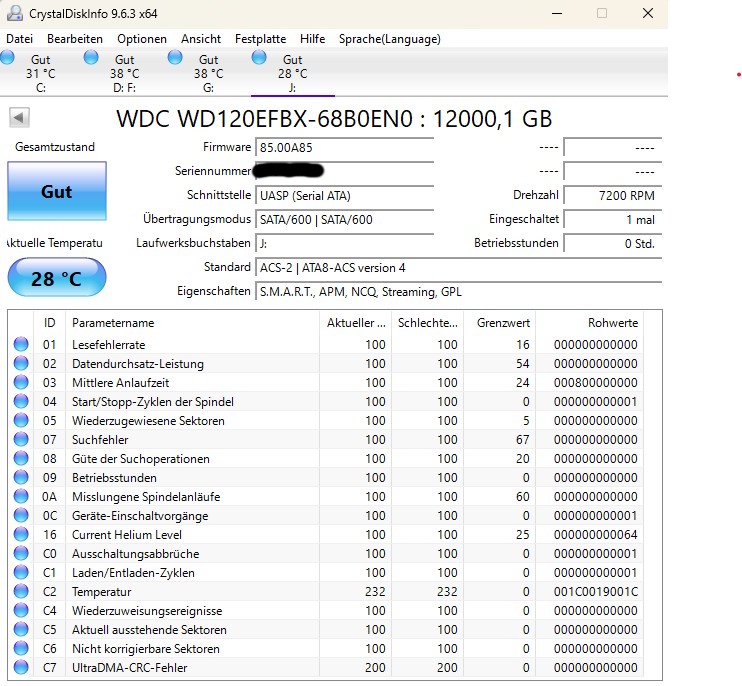Click status orb for Datendurchsatz-Leistung row
Image resolution: width=742 pixels, height=686 pixels.
21,363
